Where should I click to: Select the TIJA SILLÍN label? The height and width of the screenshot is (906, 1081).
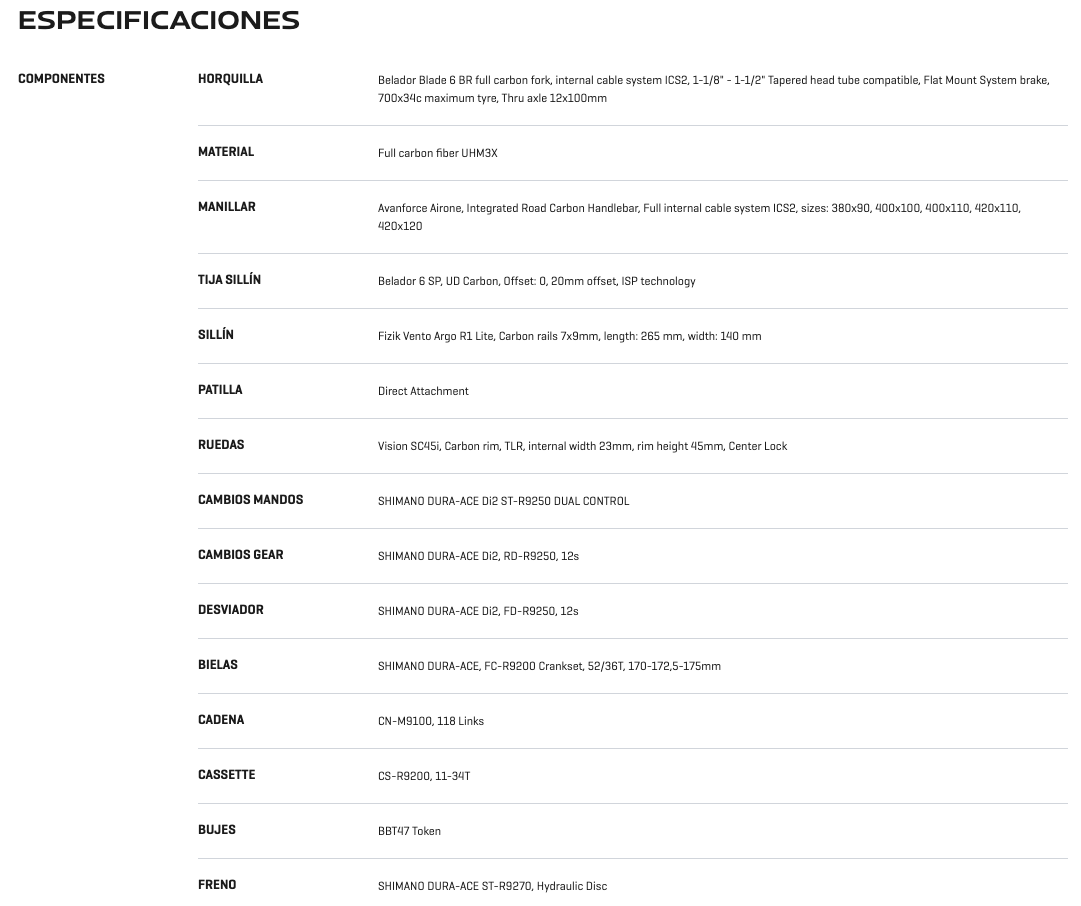(x=230, y=279)
